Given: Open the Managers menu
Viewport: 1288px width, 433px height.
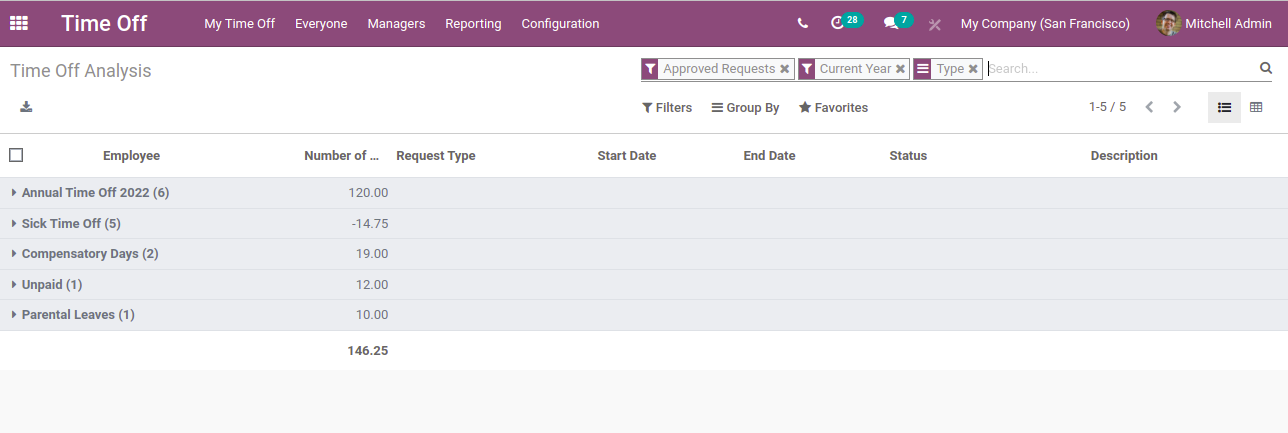Looking at the screenshot, I should [x=396, y=23].
